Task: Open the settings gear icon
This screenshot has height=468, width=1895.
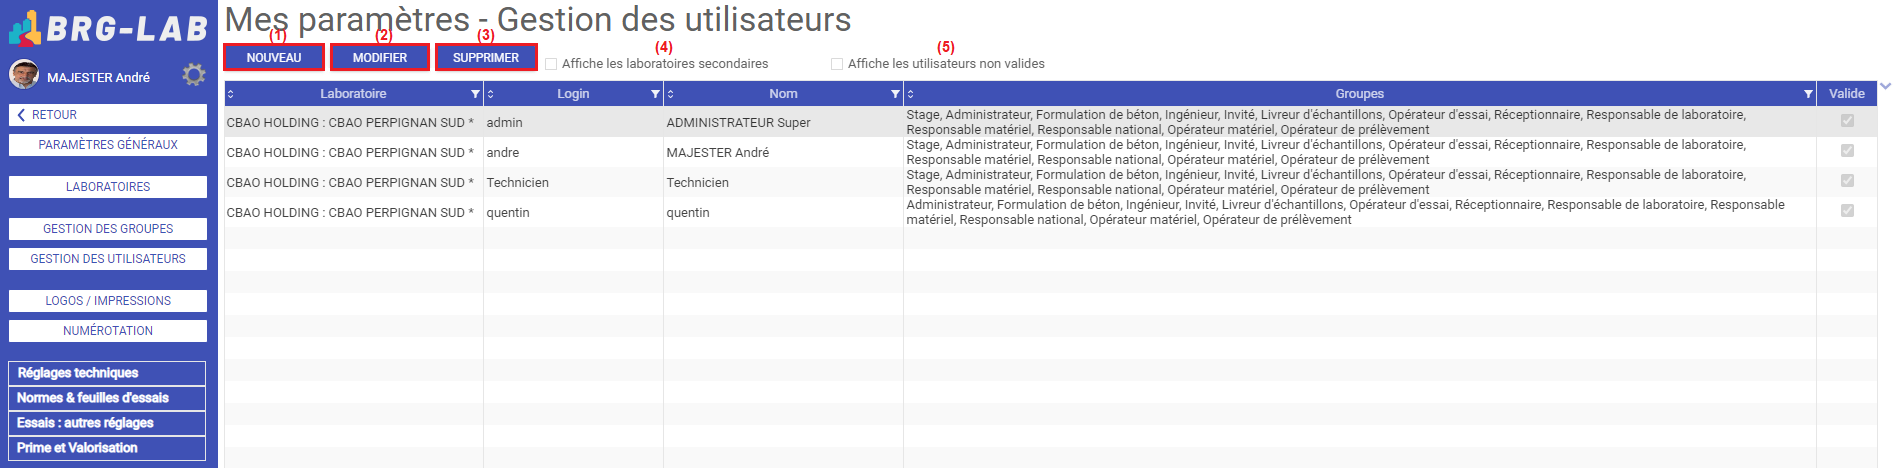Action: pos(194,75)
